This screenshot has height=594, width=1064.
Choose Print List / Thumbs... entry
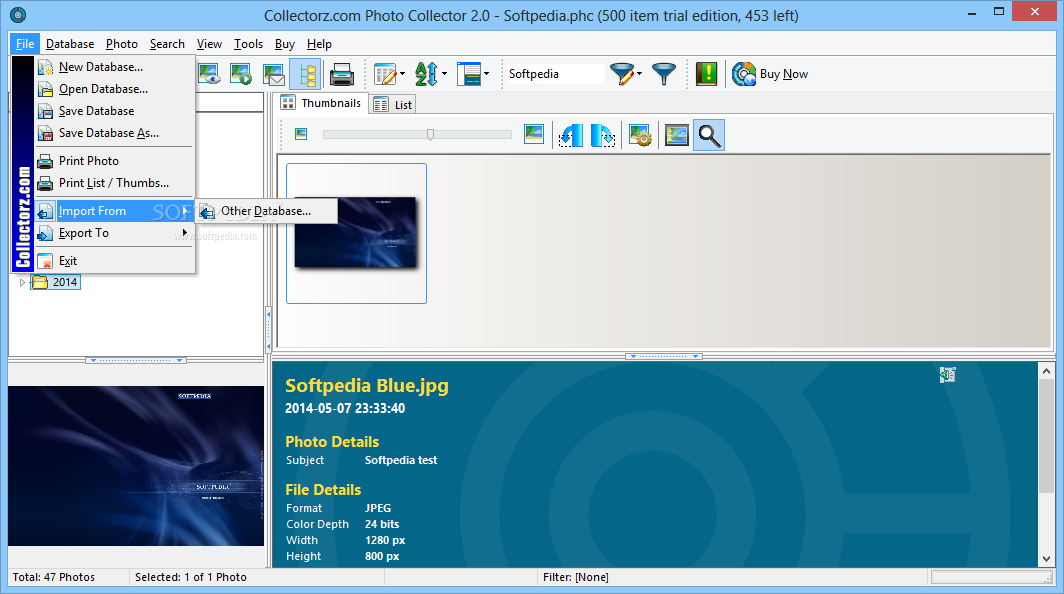click(x=115, y=183)
